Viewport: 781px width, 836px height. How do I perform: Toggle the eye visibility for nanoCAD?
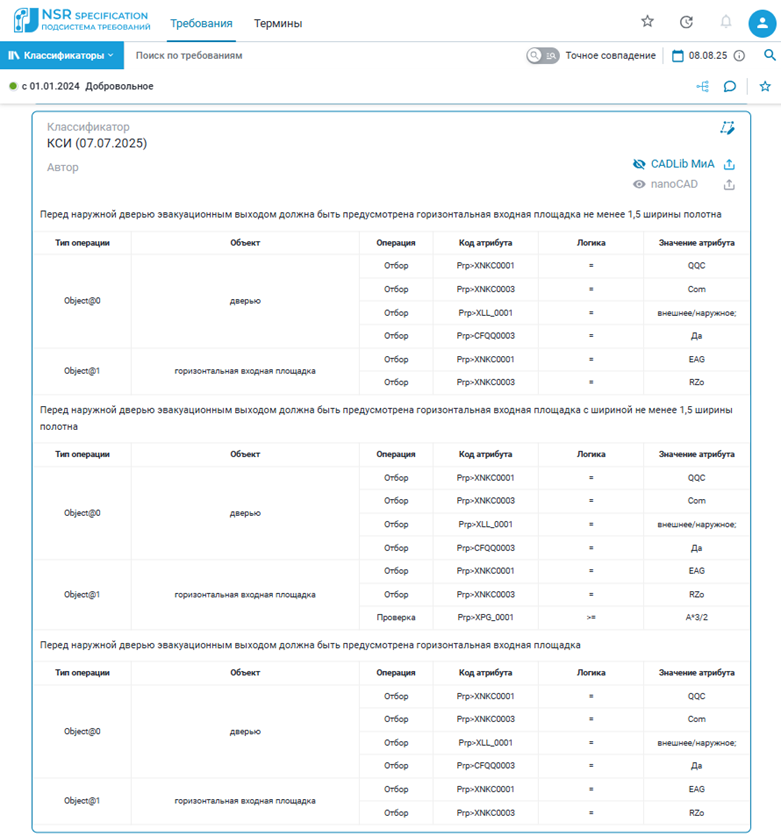[639, 185]
